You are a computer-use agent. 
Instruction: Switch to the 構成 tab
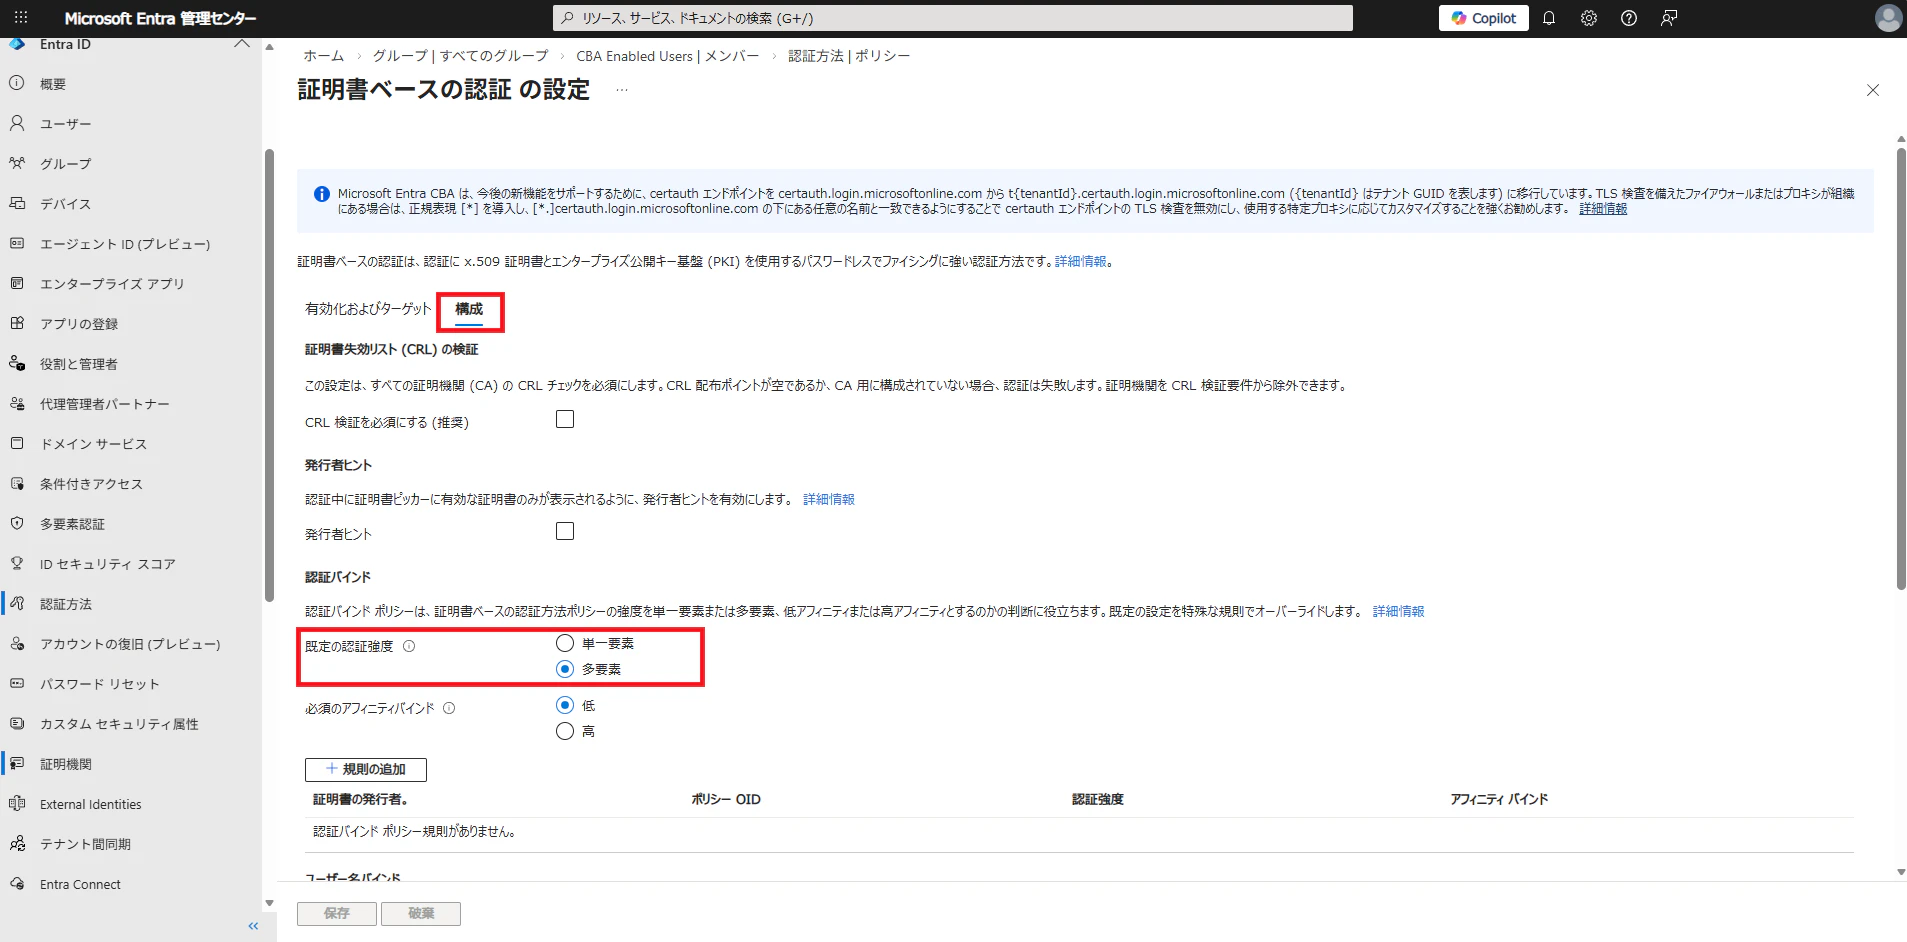click(x=469, y=310)
